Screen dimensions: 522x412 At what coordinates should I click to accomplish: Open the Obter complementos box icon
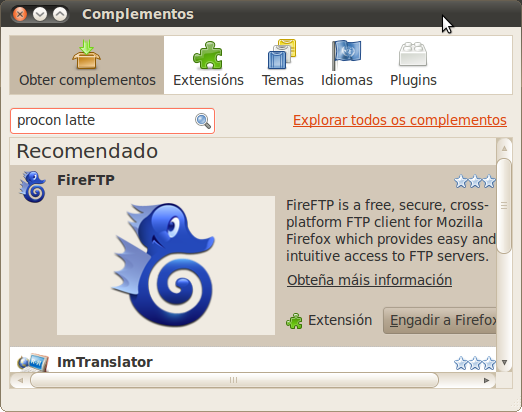86,54
